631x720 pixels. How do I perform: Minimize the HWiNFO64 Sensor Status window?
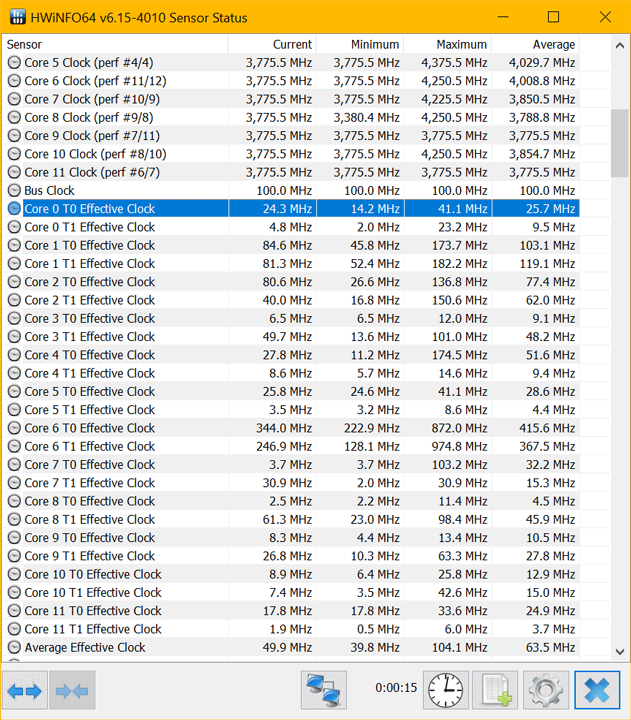(x=503, y=17)
